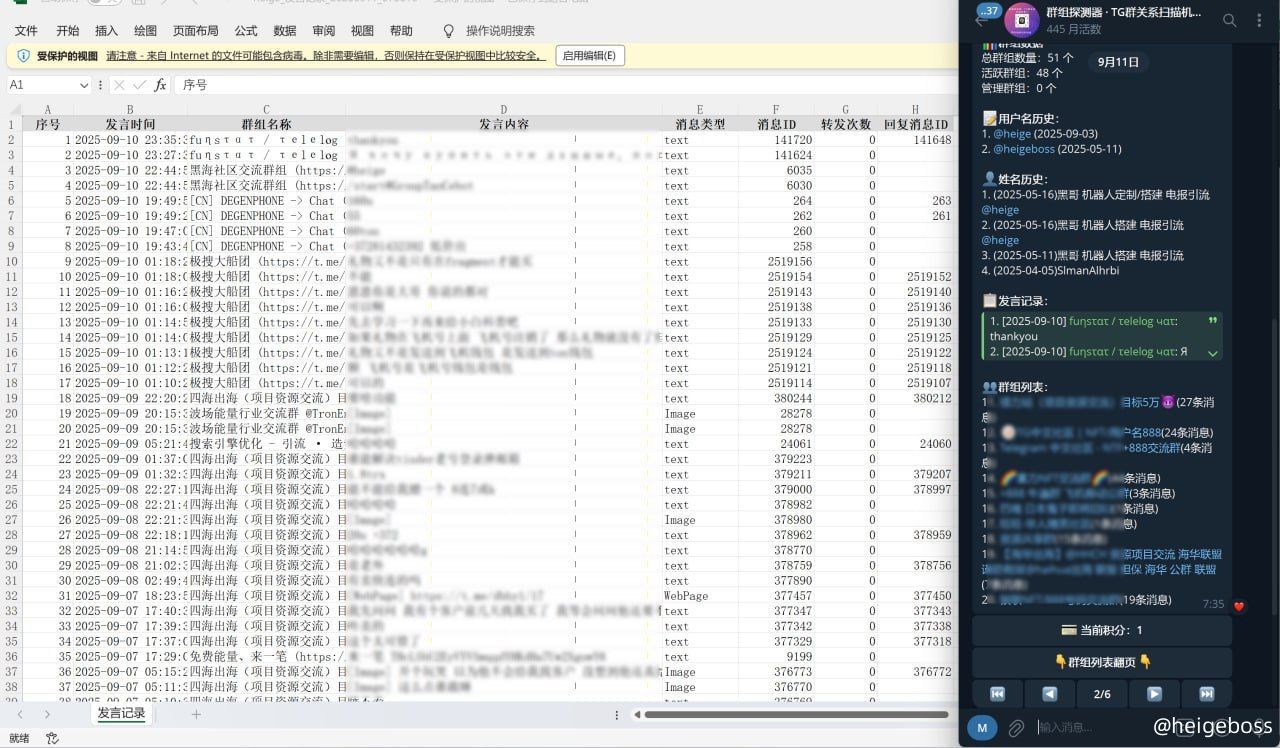Click the heart reaction on the message

tap(1239, 606)
